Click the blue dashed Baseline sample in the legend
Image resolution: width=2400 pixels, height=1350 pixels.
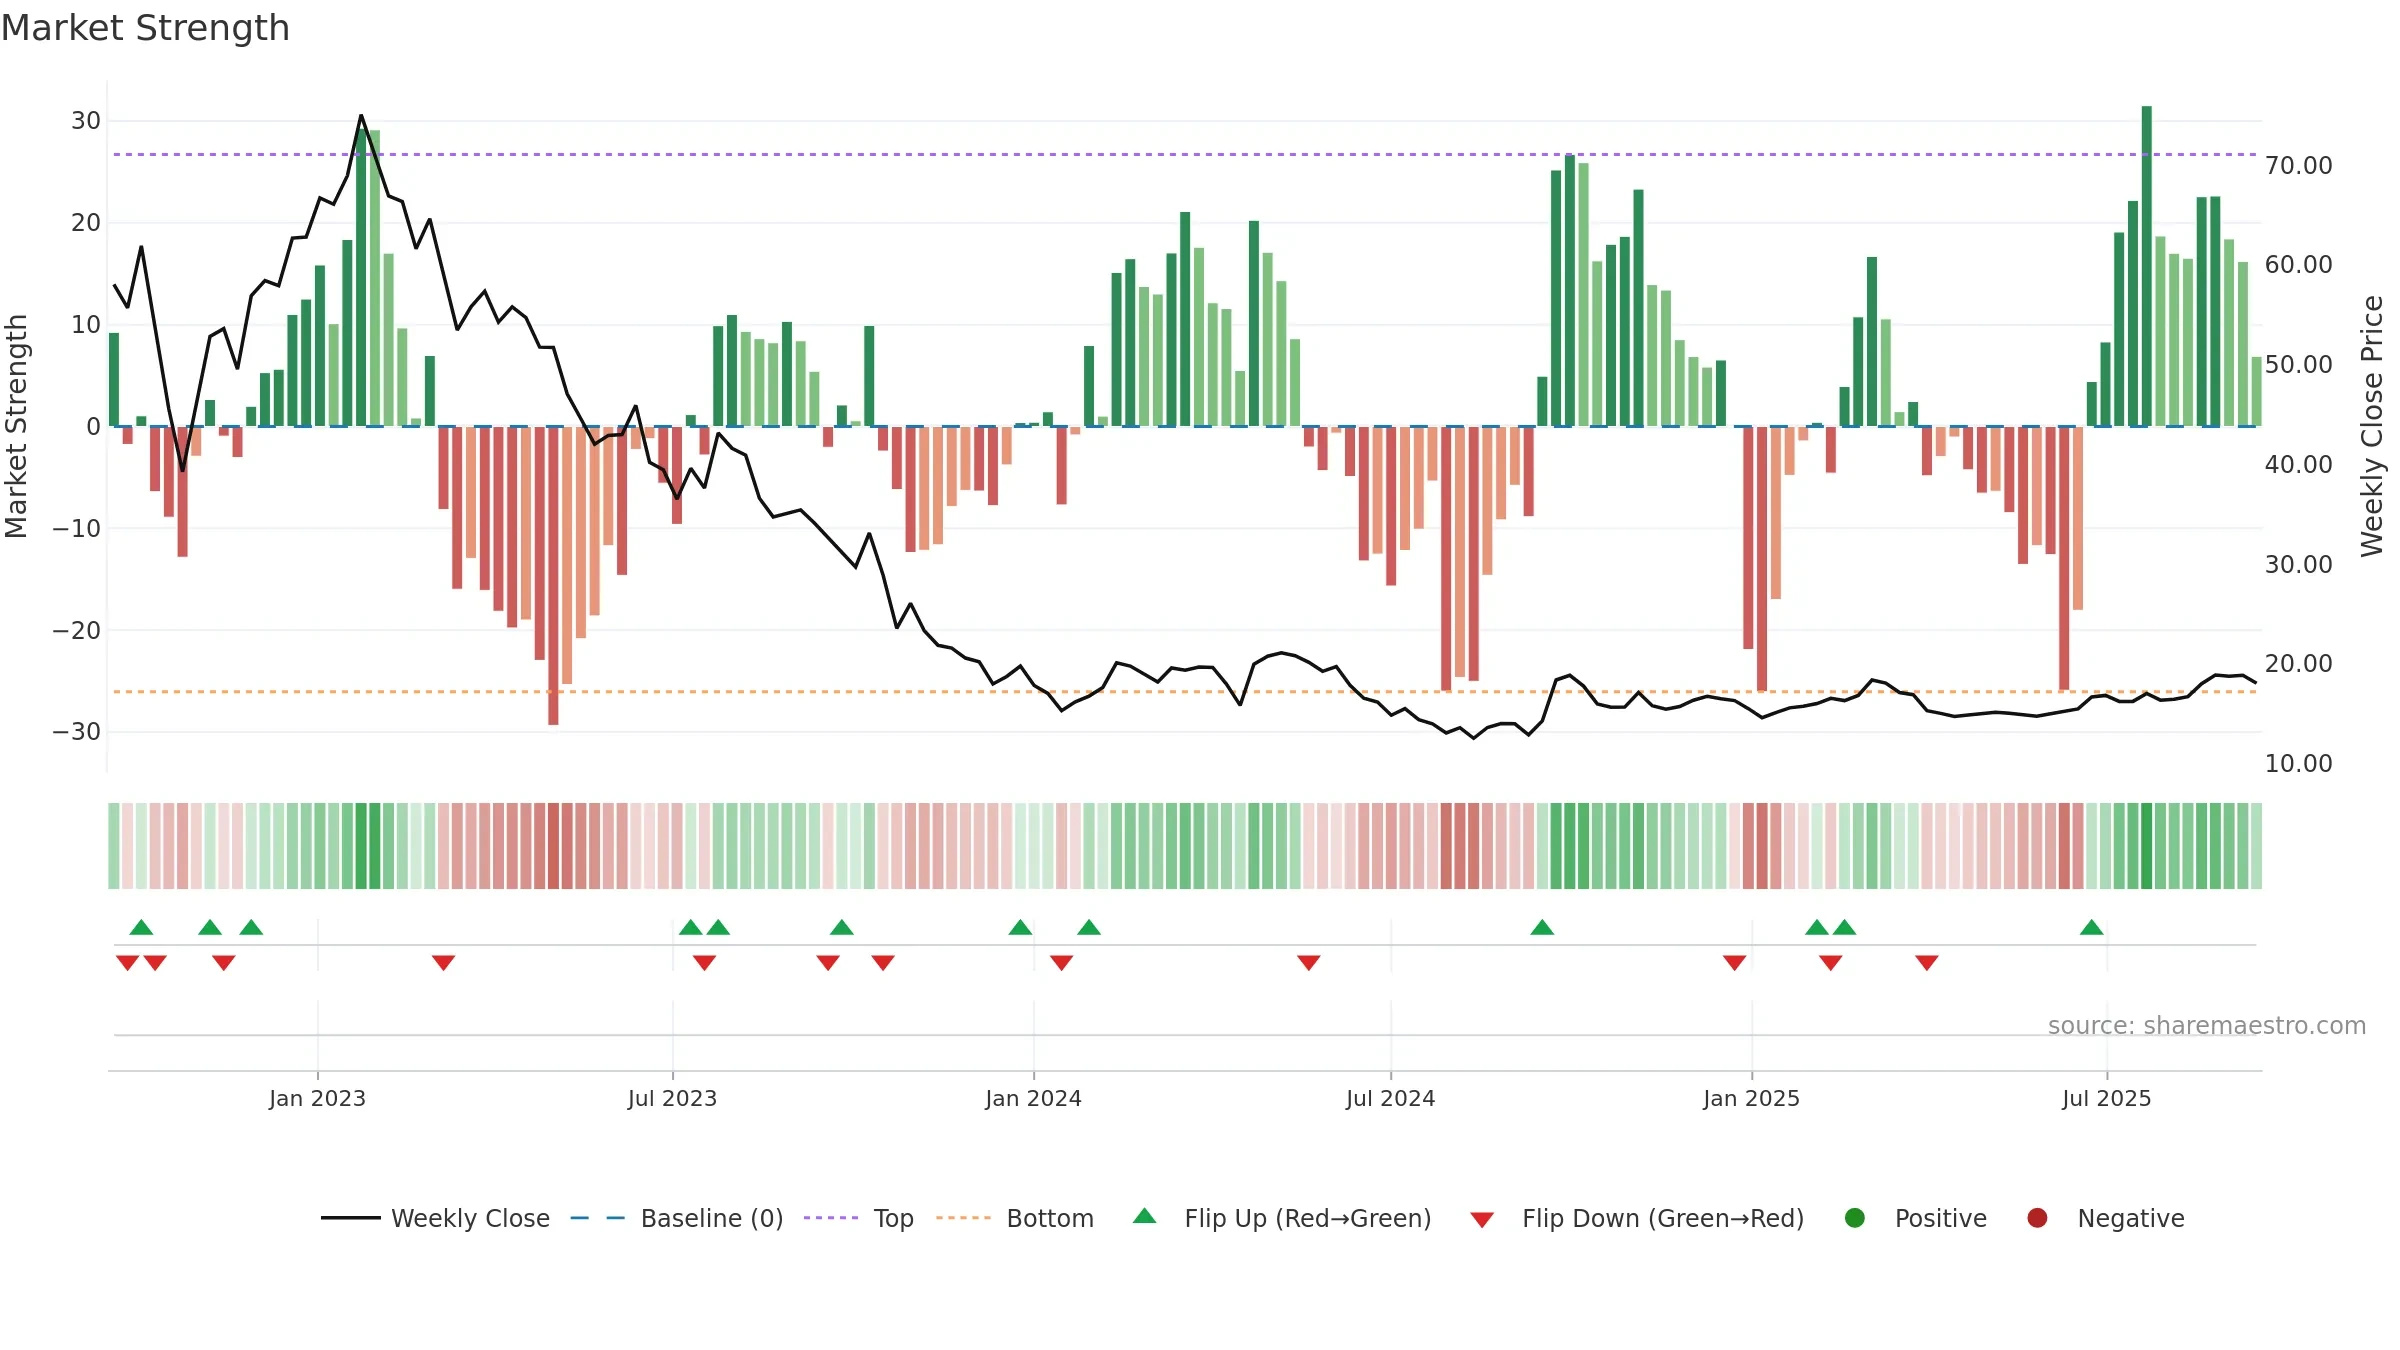[x=598, y=1218]
